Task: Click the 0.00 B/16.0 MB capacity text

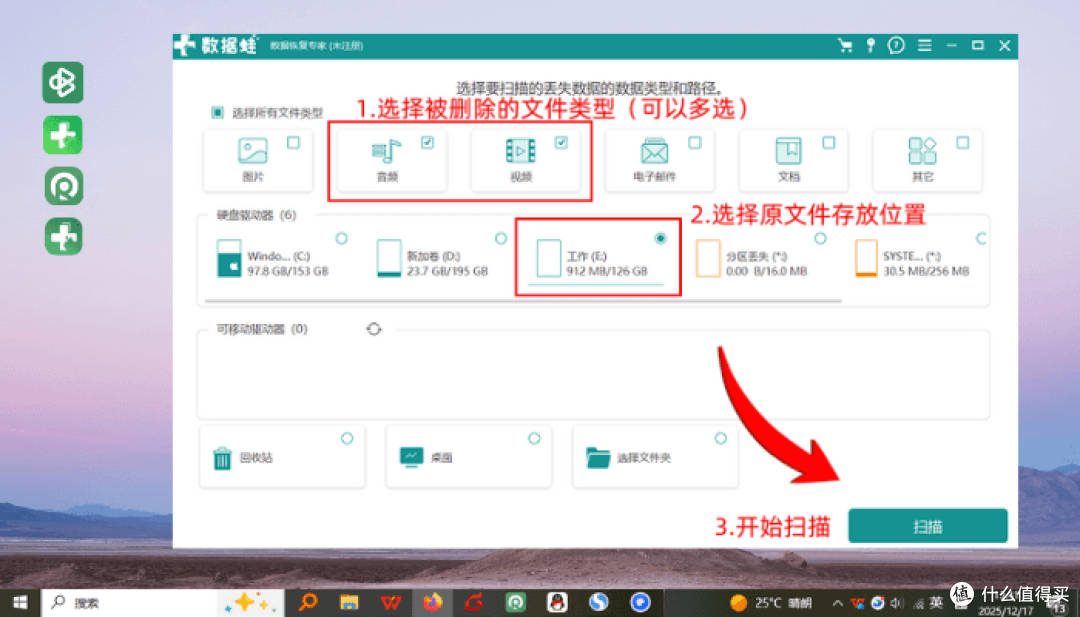Action: (766, 271)
